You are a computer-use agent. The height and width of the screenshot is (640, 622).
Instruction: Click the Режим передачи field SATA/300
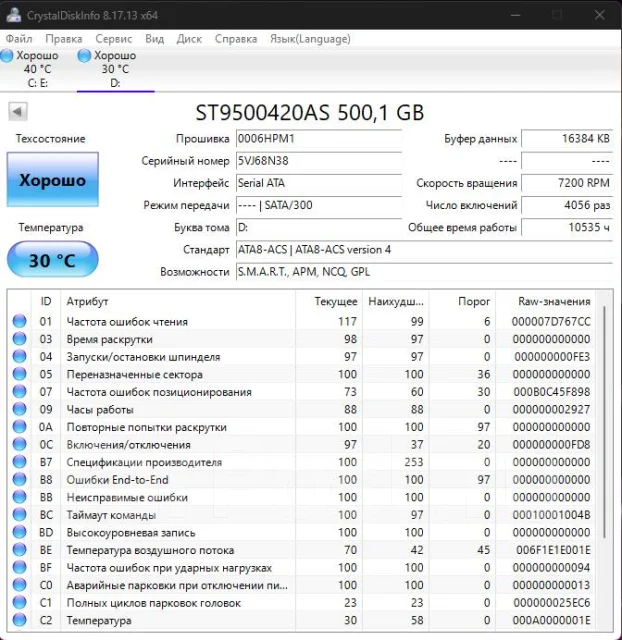tap(319, 205)
